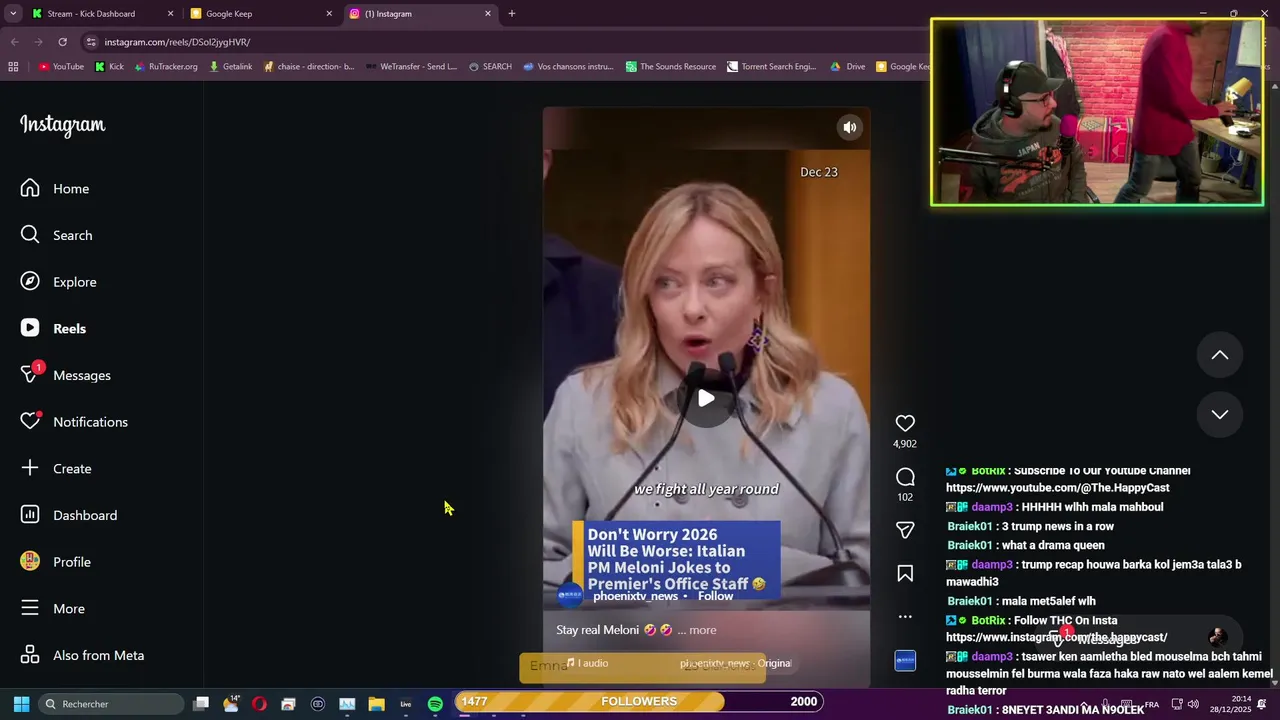Open Spotify from the taskbar
This screenshot has height=720, width=1280.
pyautogui.click(x=435, y=704)
